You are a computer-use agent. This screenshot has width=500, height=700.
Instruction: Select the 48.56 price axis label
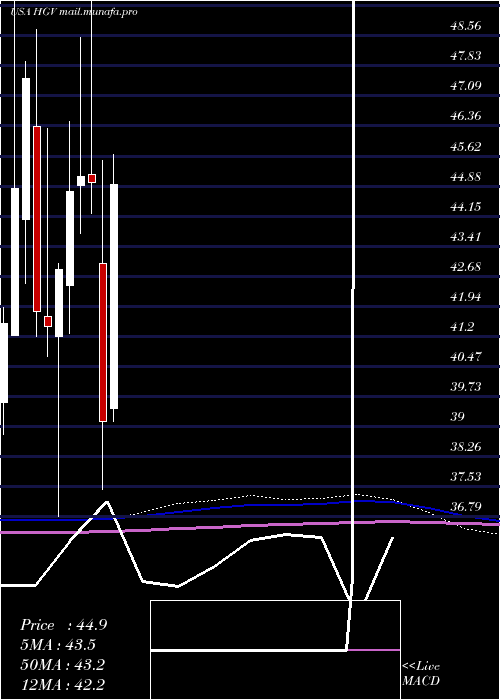pyautogui.click(x=466, y=26)
